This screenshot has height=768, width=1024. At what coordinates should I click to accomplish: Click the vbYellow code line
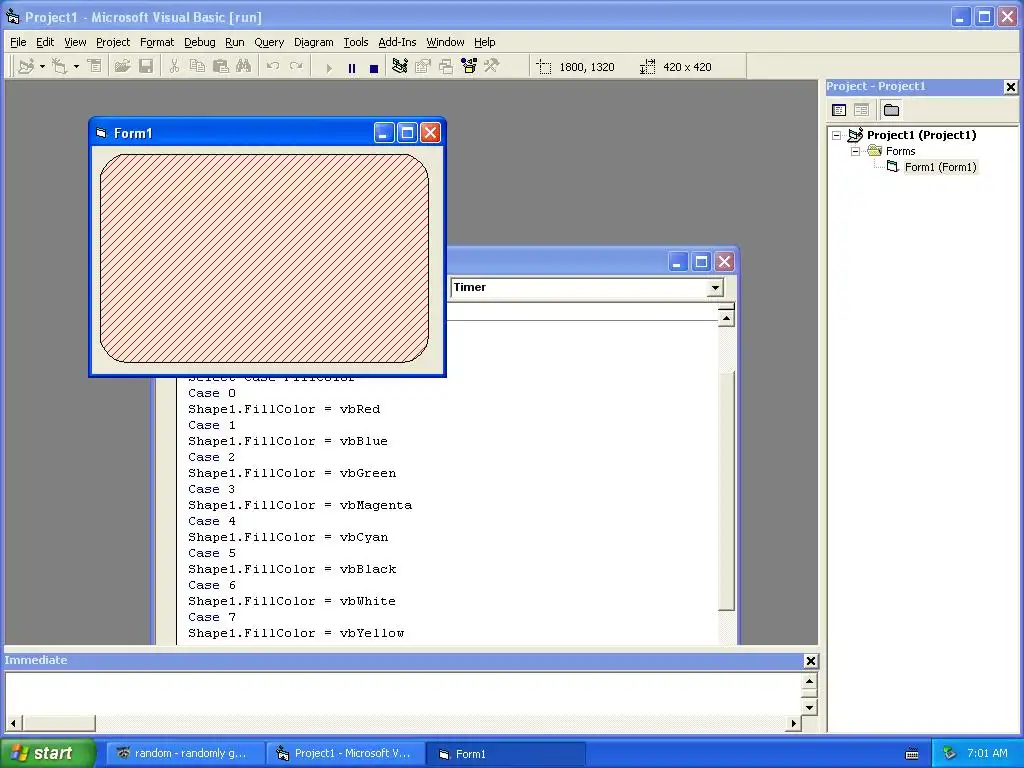(x=296, y=633)
